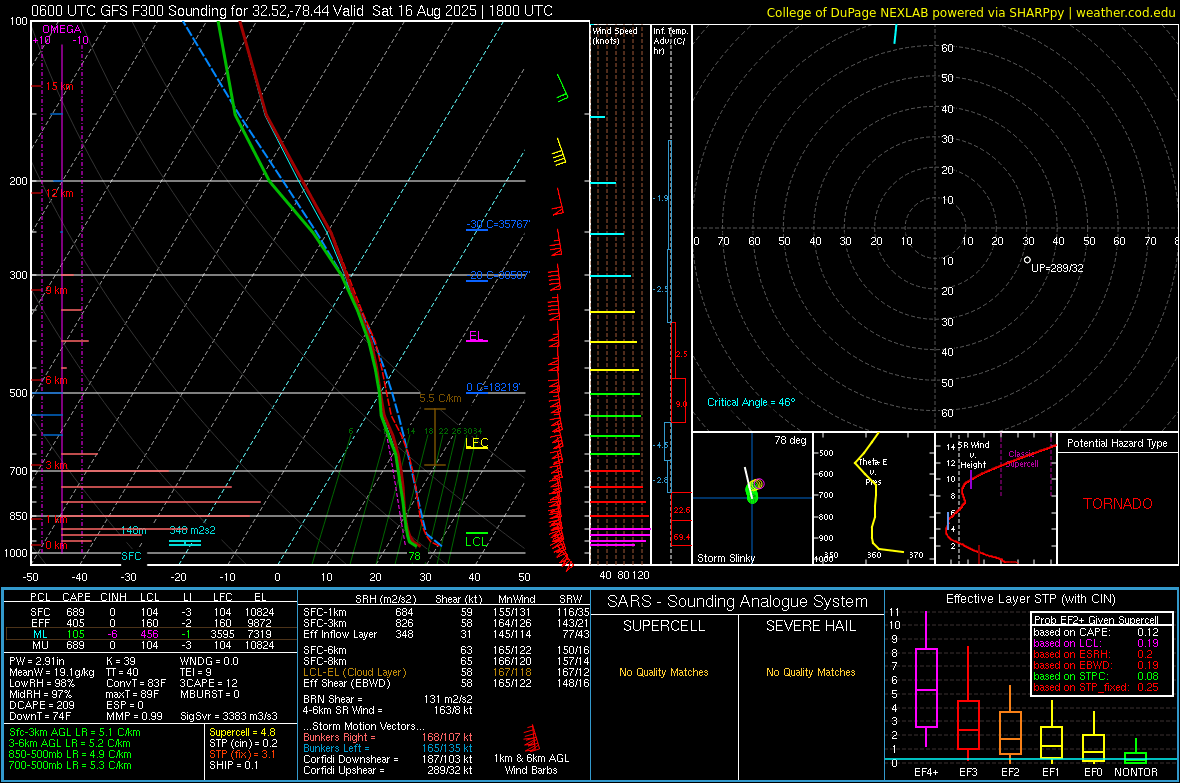Click the Prob EF2+ Given Supercell heading
This screenshot has width=1180, height=783.
[x=1095, y=620]
